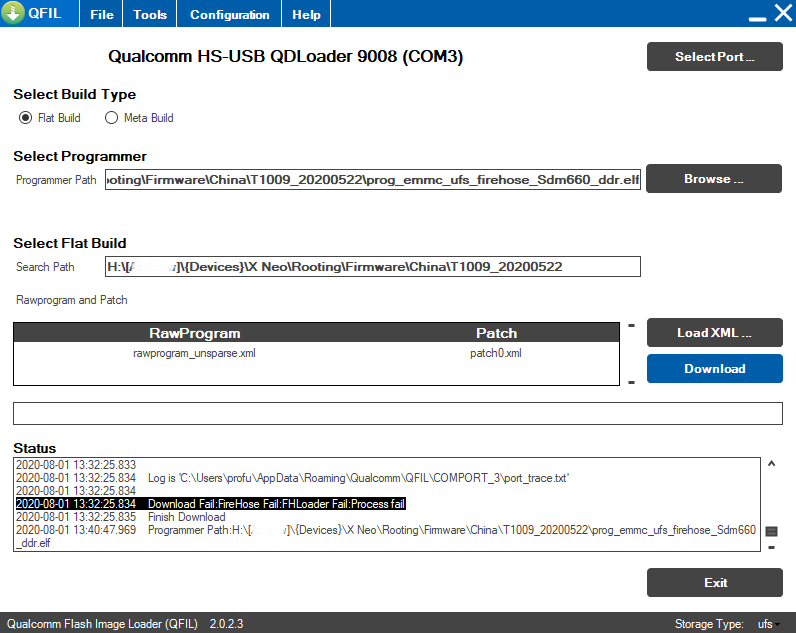This screenshot has width=796, height=633.
Task: Open the Storage Type ufs dropdown
Action: tap(768, 624)
